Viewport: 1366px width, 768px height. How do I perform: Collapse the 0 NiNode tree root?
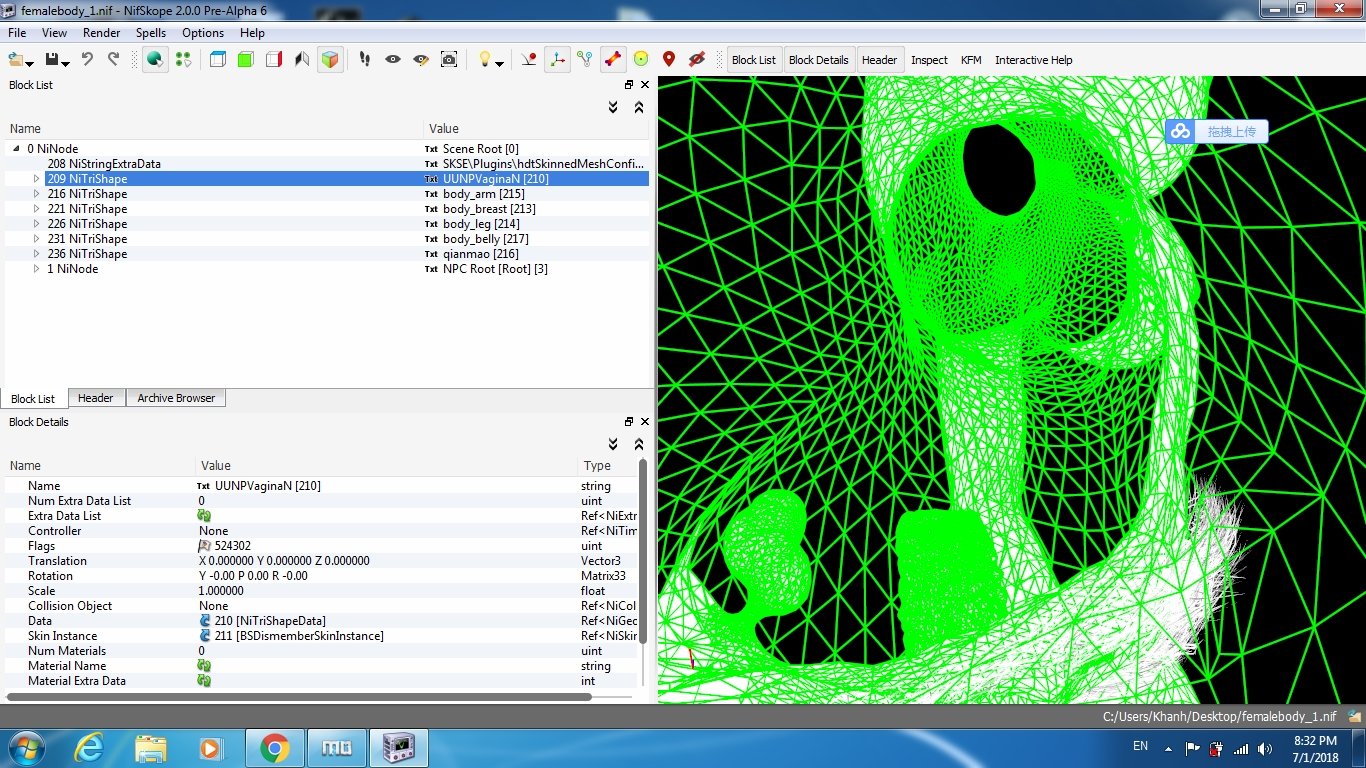pos(17,149)
